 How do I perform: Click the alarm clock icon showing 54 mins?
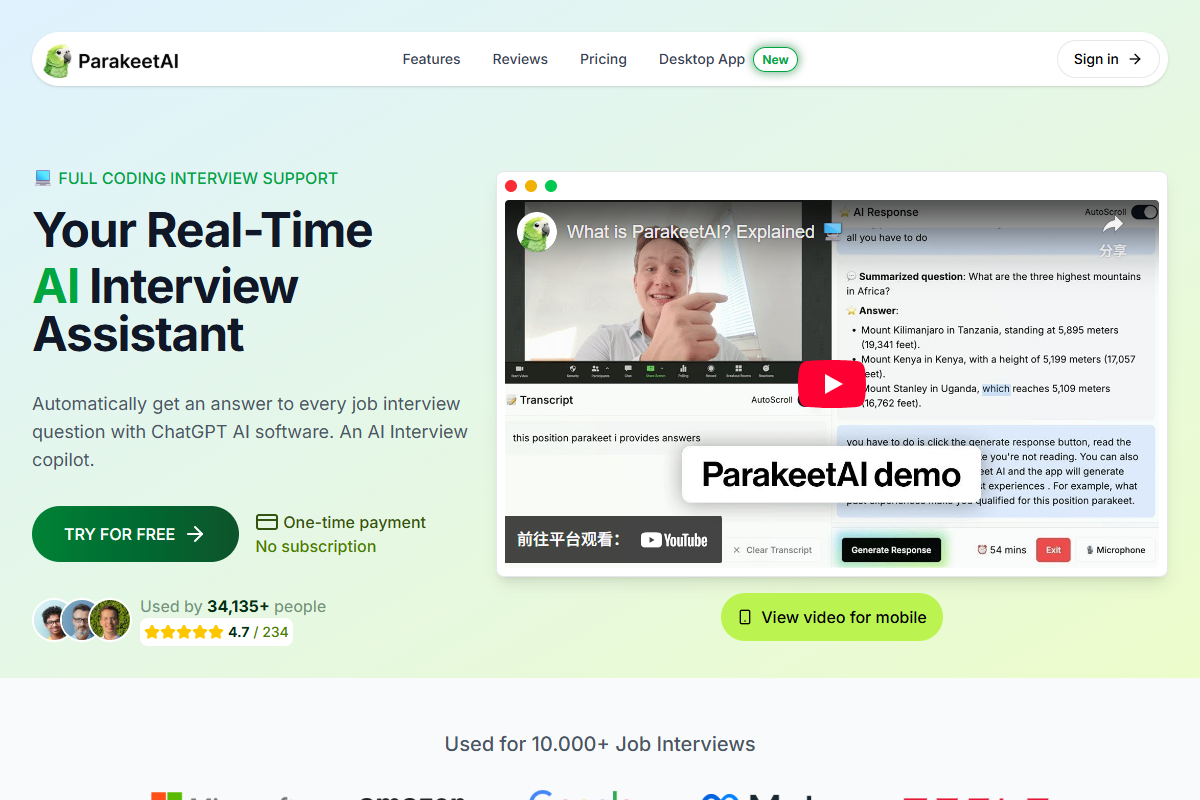pyautogui.click(x=981, y=549)
